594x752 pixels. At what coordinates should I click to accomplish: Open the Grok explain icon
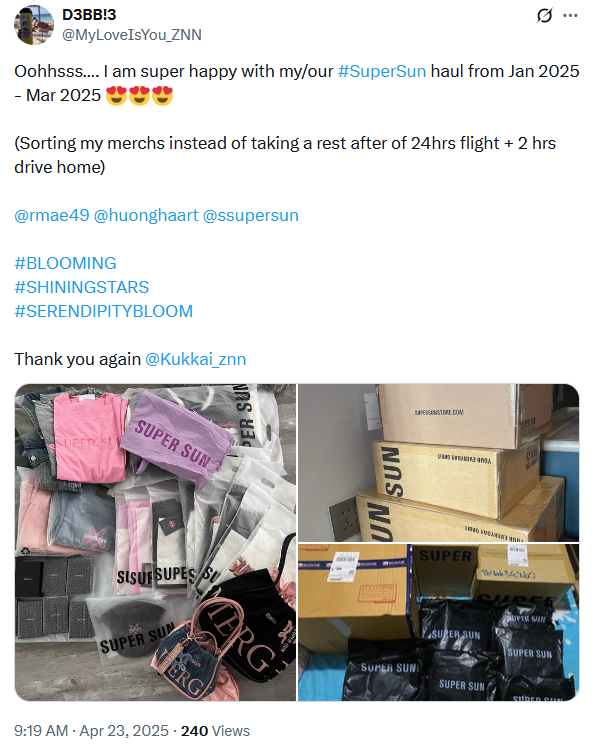544,15
